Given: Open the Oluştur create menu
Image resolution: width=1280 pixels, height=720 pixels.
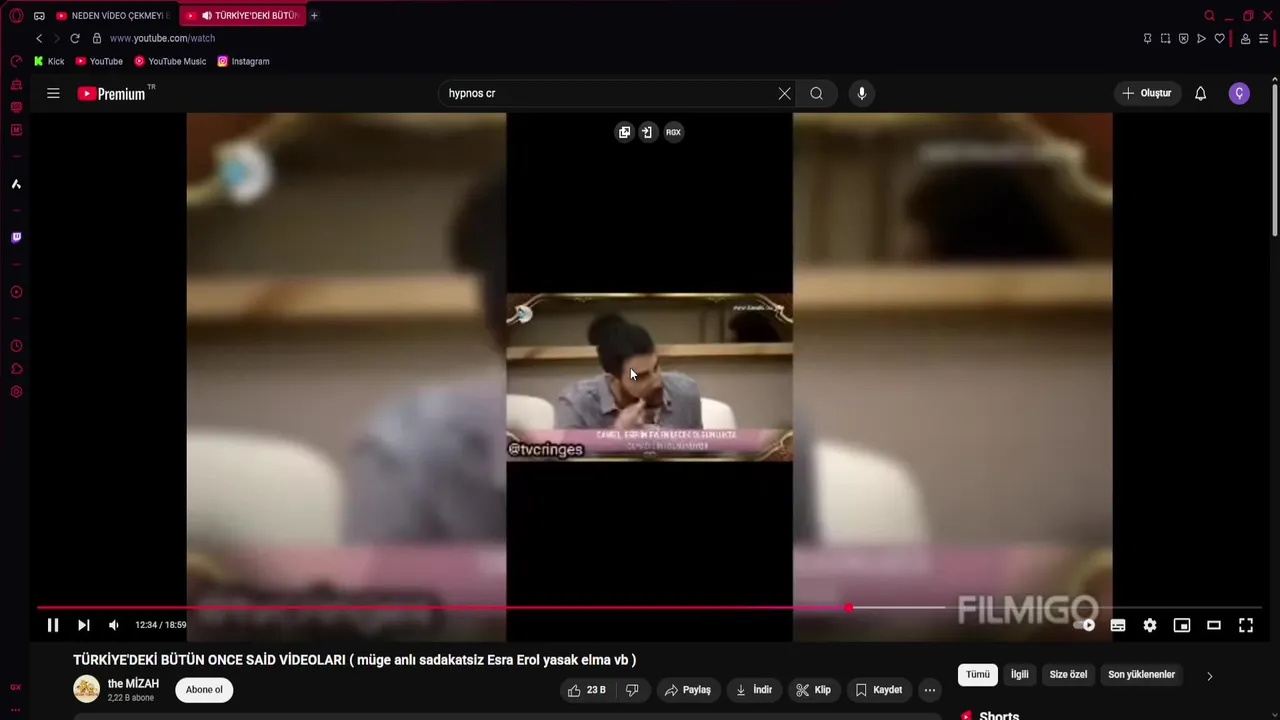Looking at the screenshot, I should [x=1147, y=93].
